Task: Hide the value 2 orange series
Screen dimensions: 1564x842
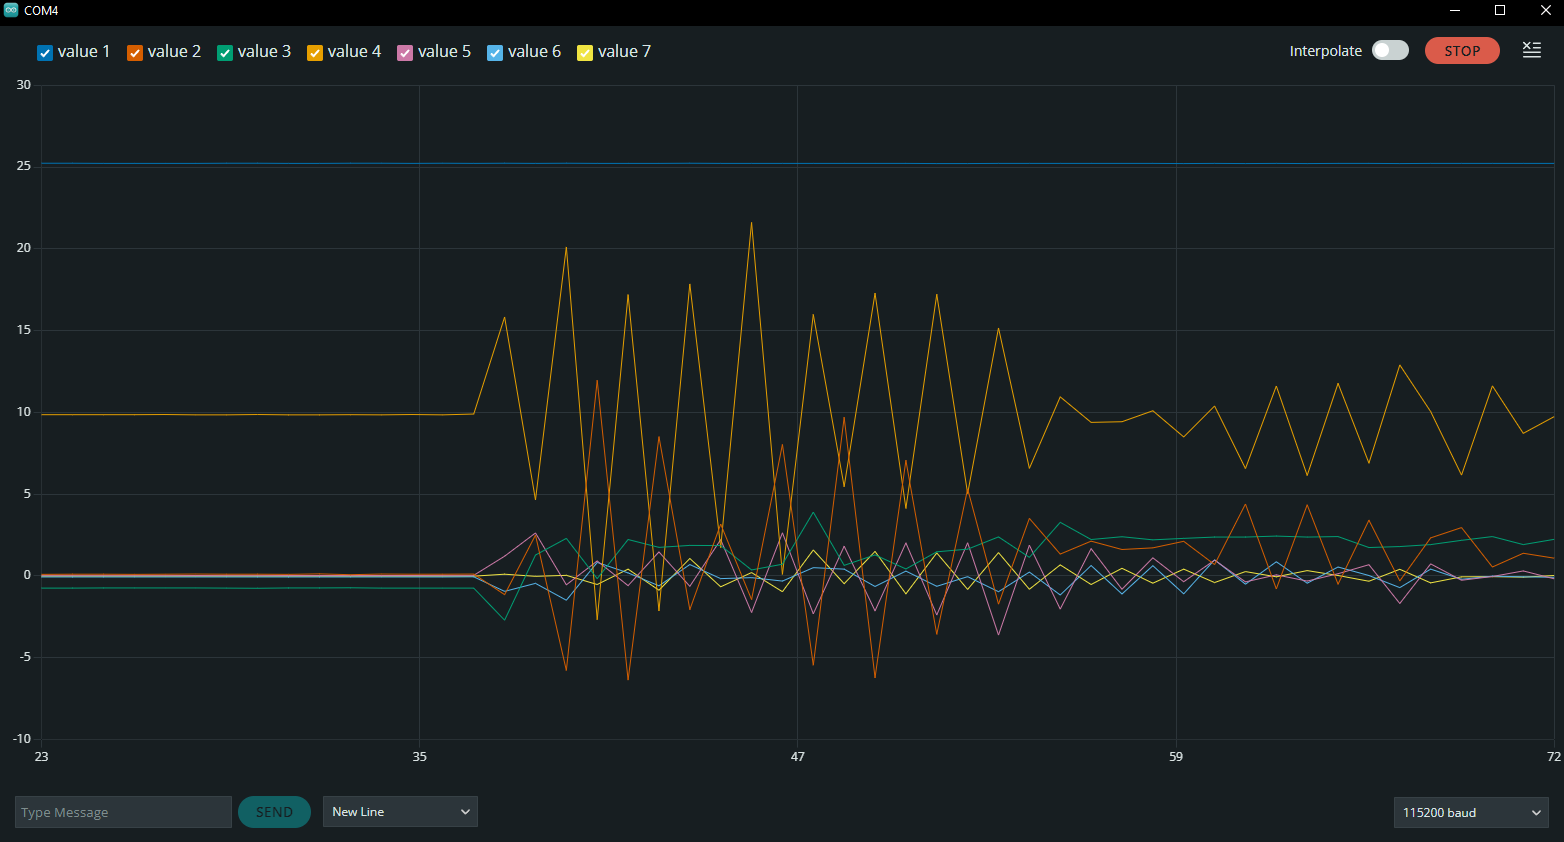Action: [x=135, y=53]
